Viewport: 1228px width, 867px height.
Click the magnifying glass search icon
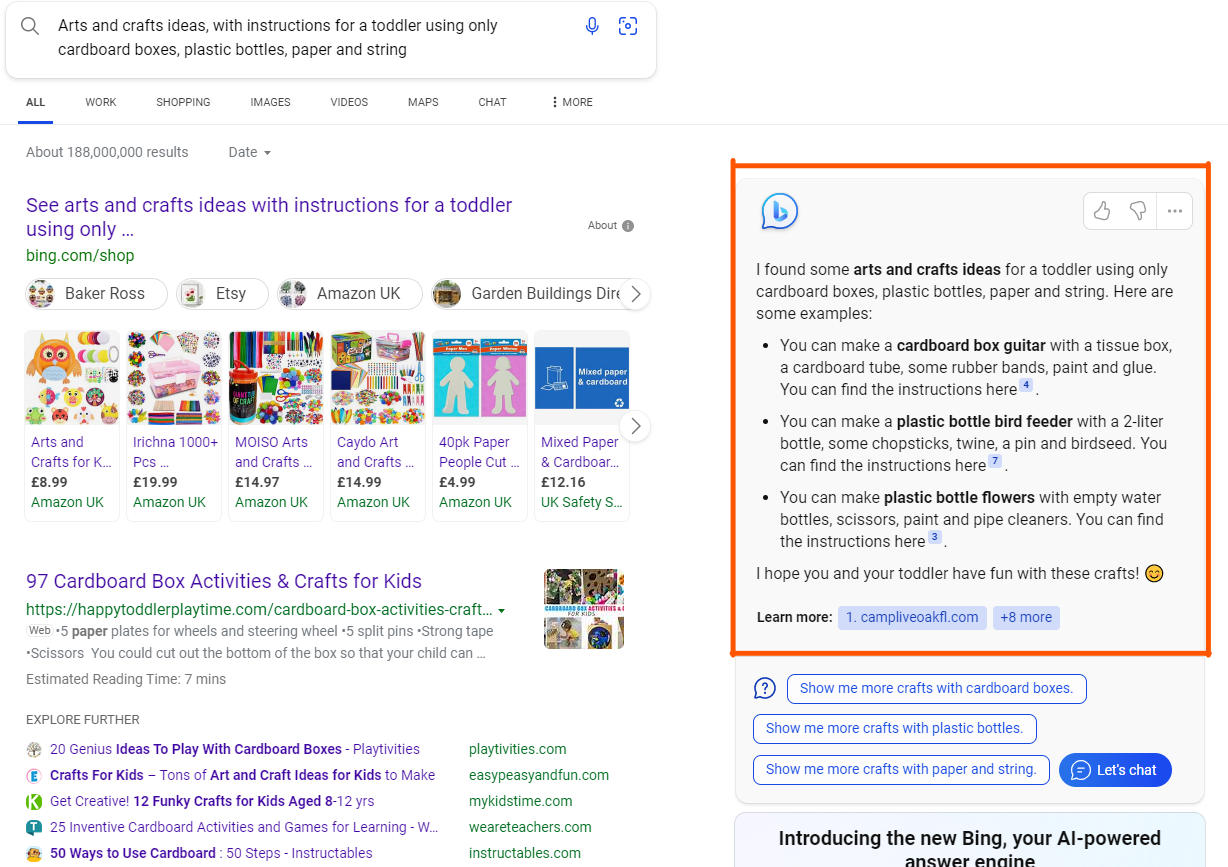29,26
